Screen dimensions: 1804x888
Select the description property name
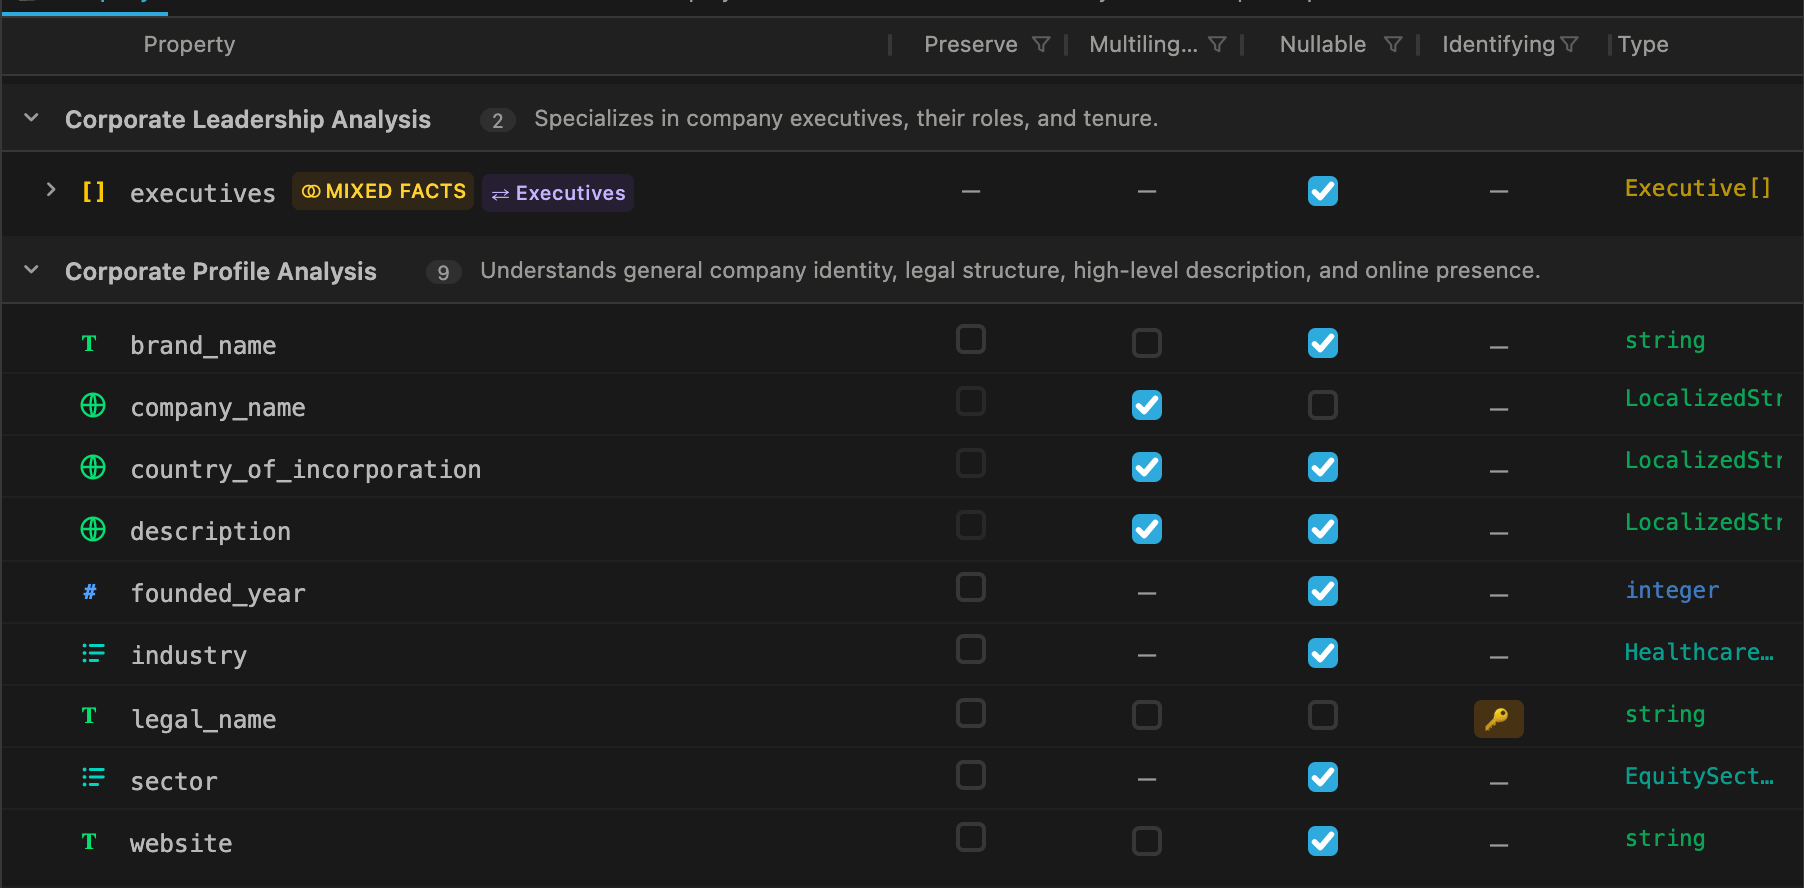211,532
